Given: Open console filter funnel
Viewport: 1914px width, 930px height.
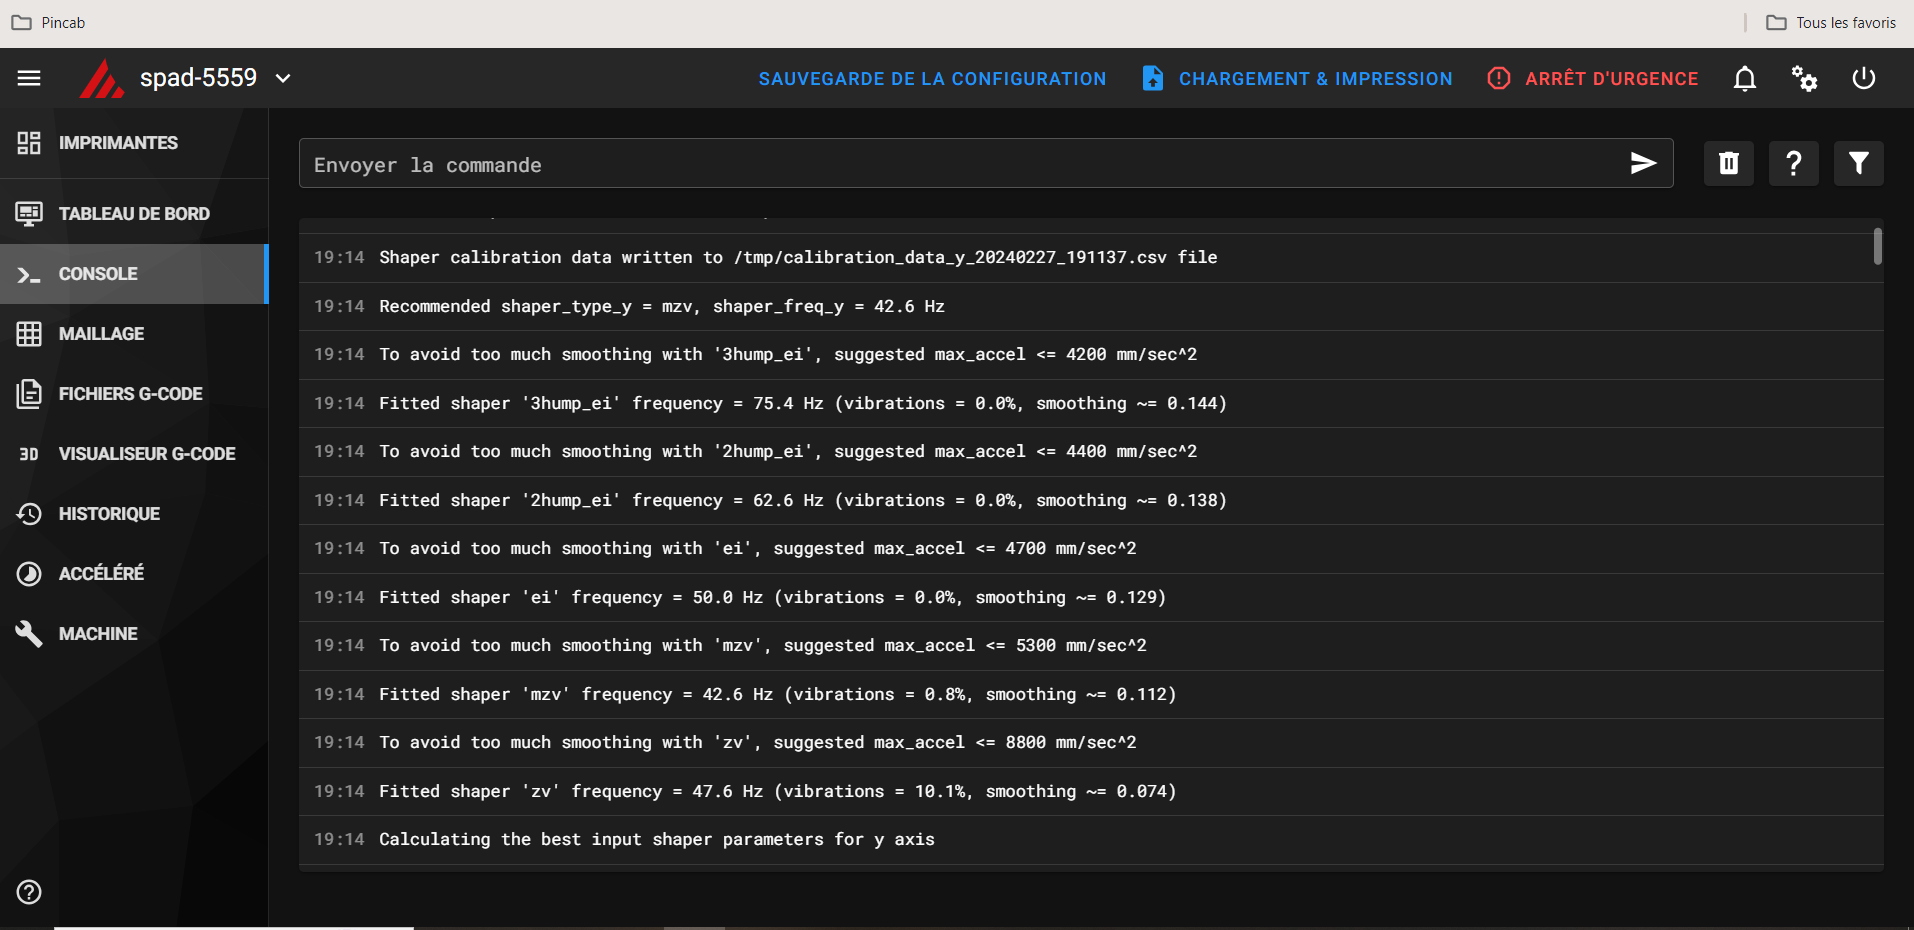Looking at the screenshot, I should coord(1859,163).
